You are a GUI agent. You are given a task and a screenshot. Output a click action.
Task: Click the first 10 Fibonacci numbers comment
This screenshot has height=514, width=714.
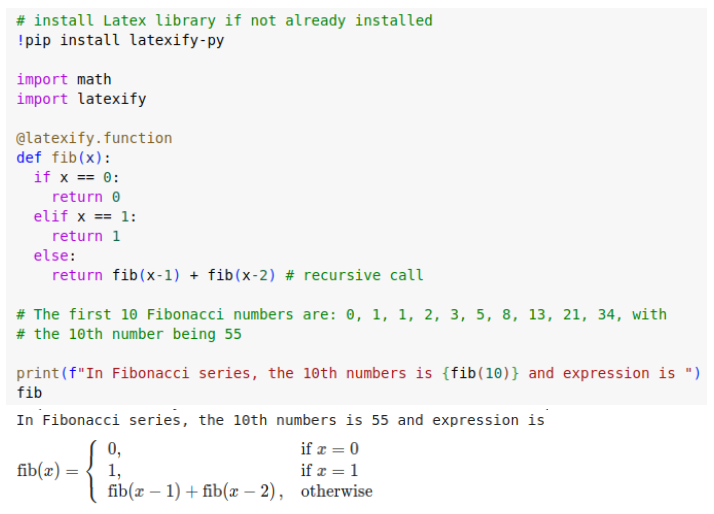tap(342, 315)
